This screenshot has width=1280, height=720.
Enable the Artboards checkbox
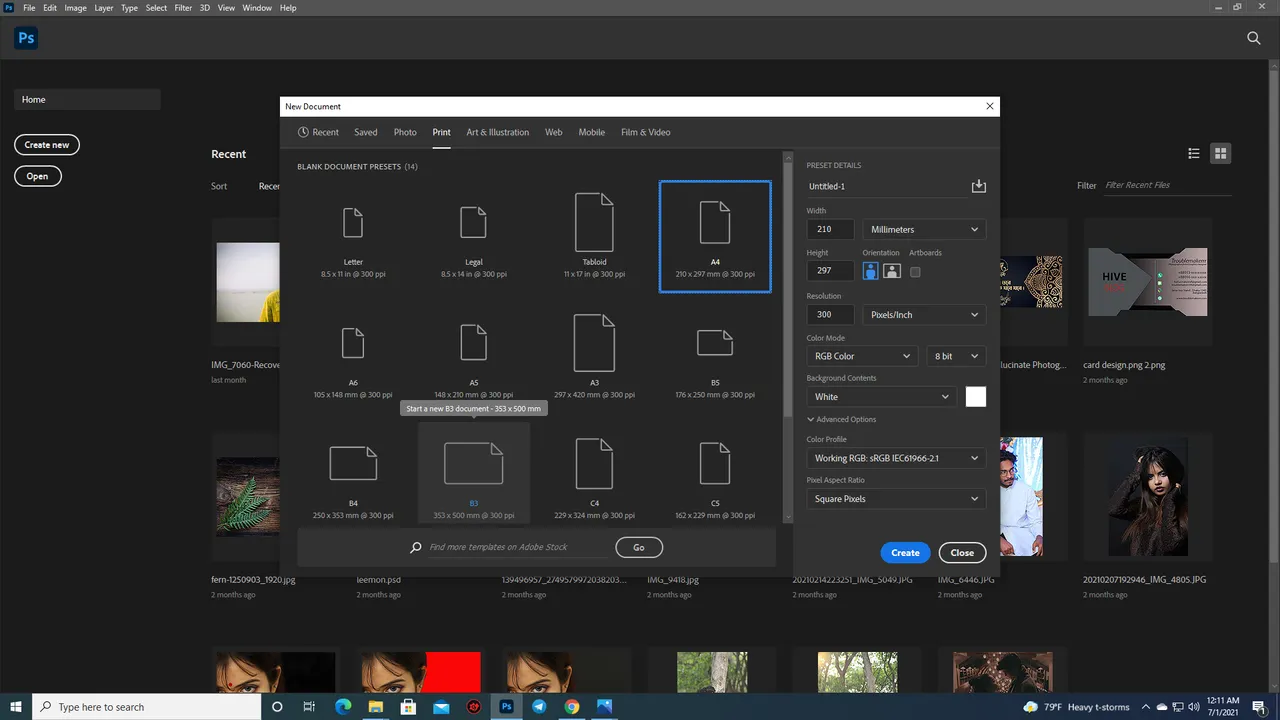click(915, 271)
